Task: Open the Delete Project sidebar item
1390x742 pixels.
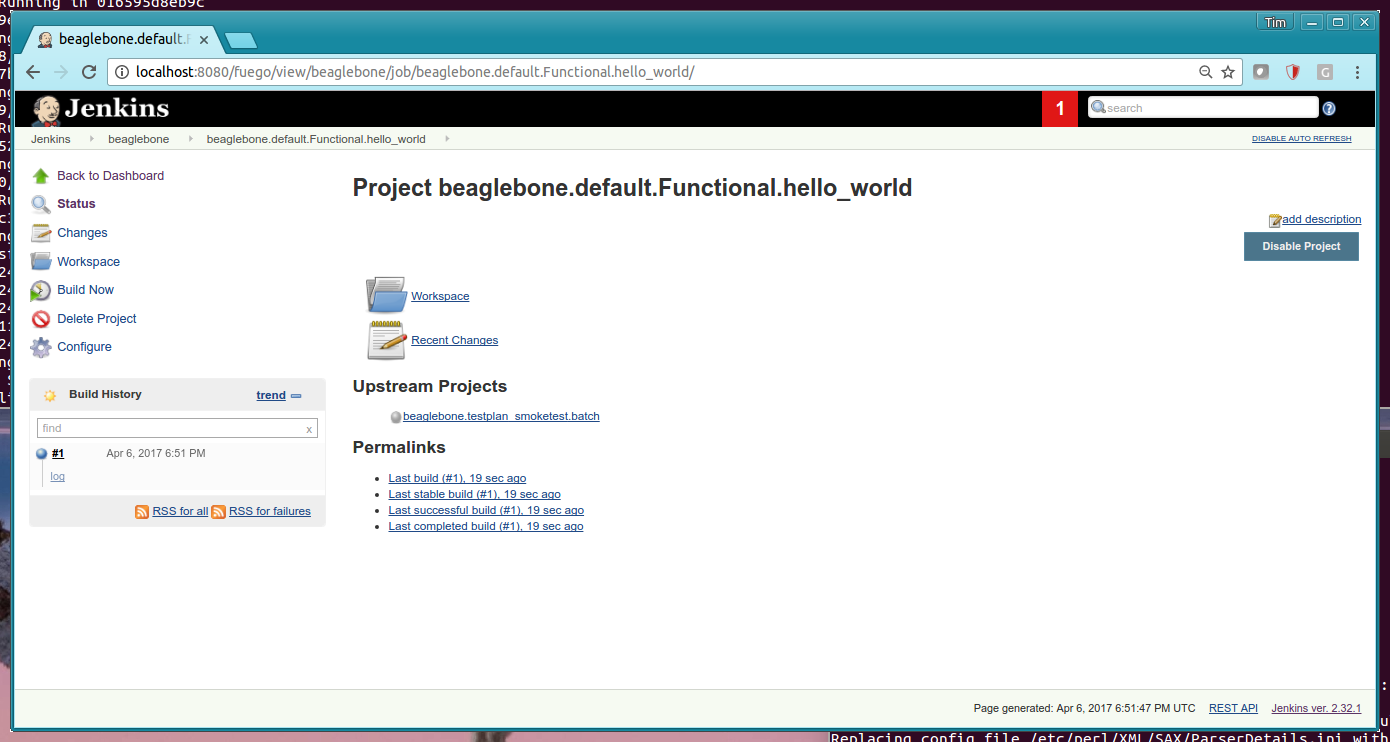Action: tap(97, 319)
